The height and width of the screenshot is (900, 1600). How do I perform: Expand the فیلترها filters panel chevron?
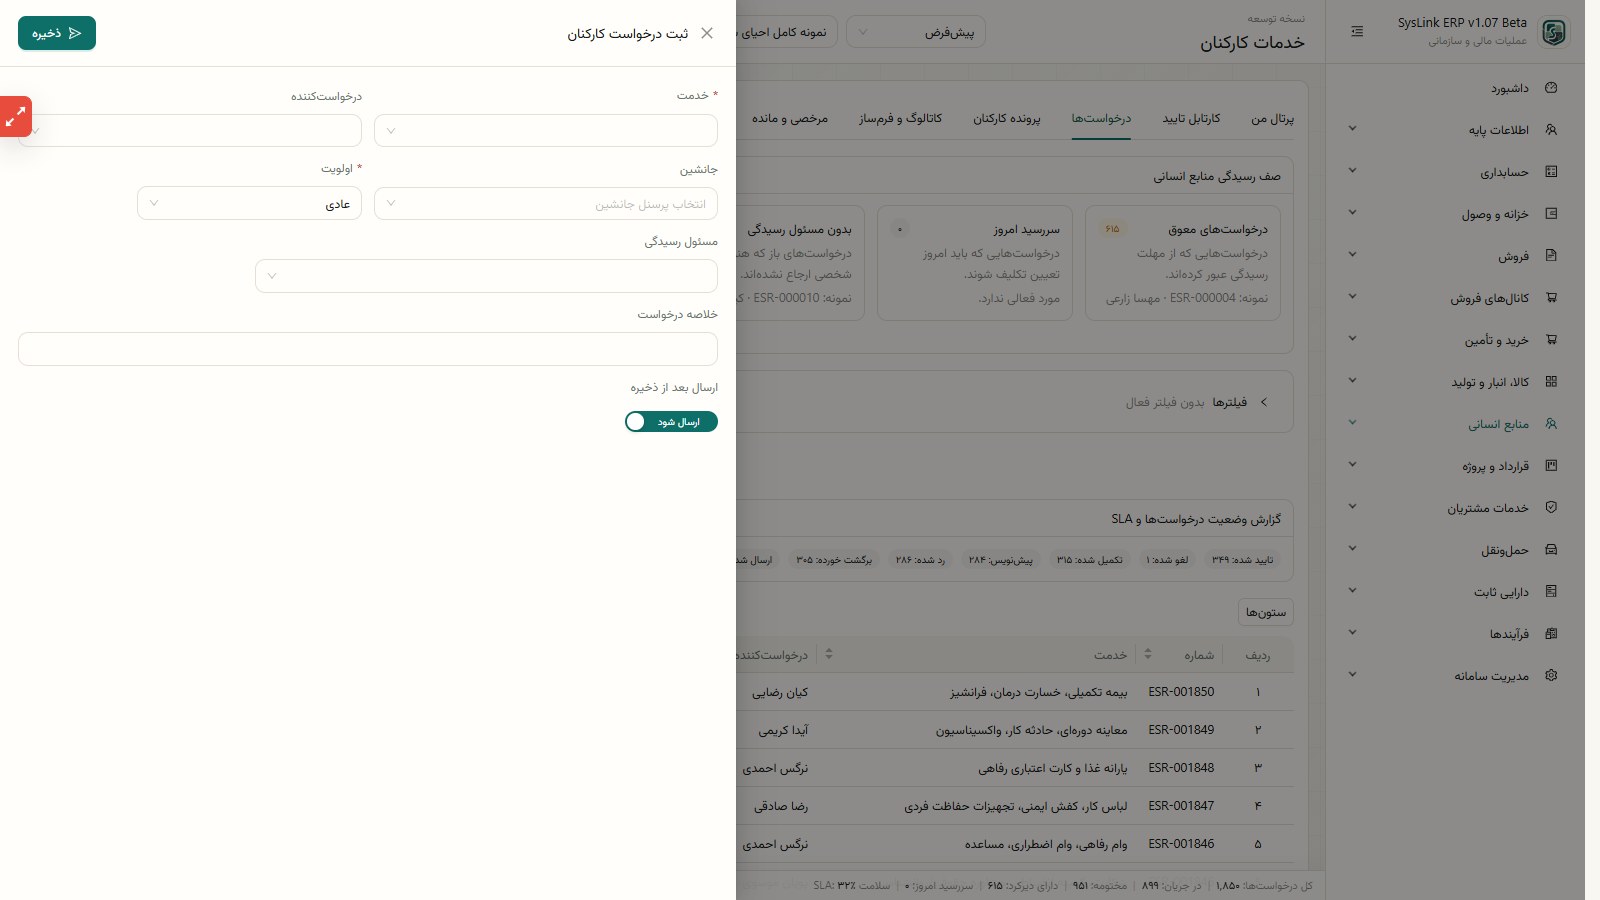point(1264,402)
